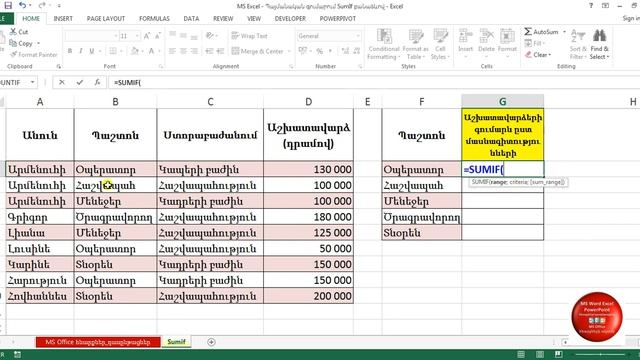Open Cell Styles gallery
Image resolution: width=640 pixels, height=360 pixels.
(x=440, y=44)
